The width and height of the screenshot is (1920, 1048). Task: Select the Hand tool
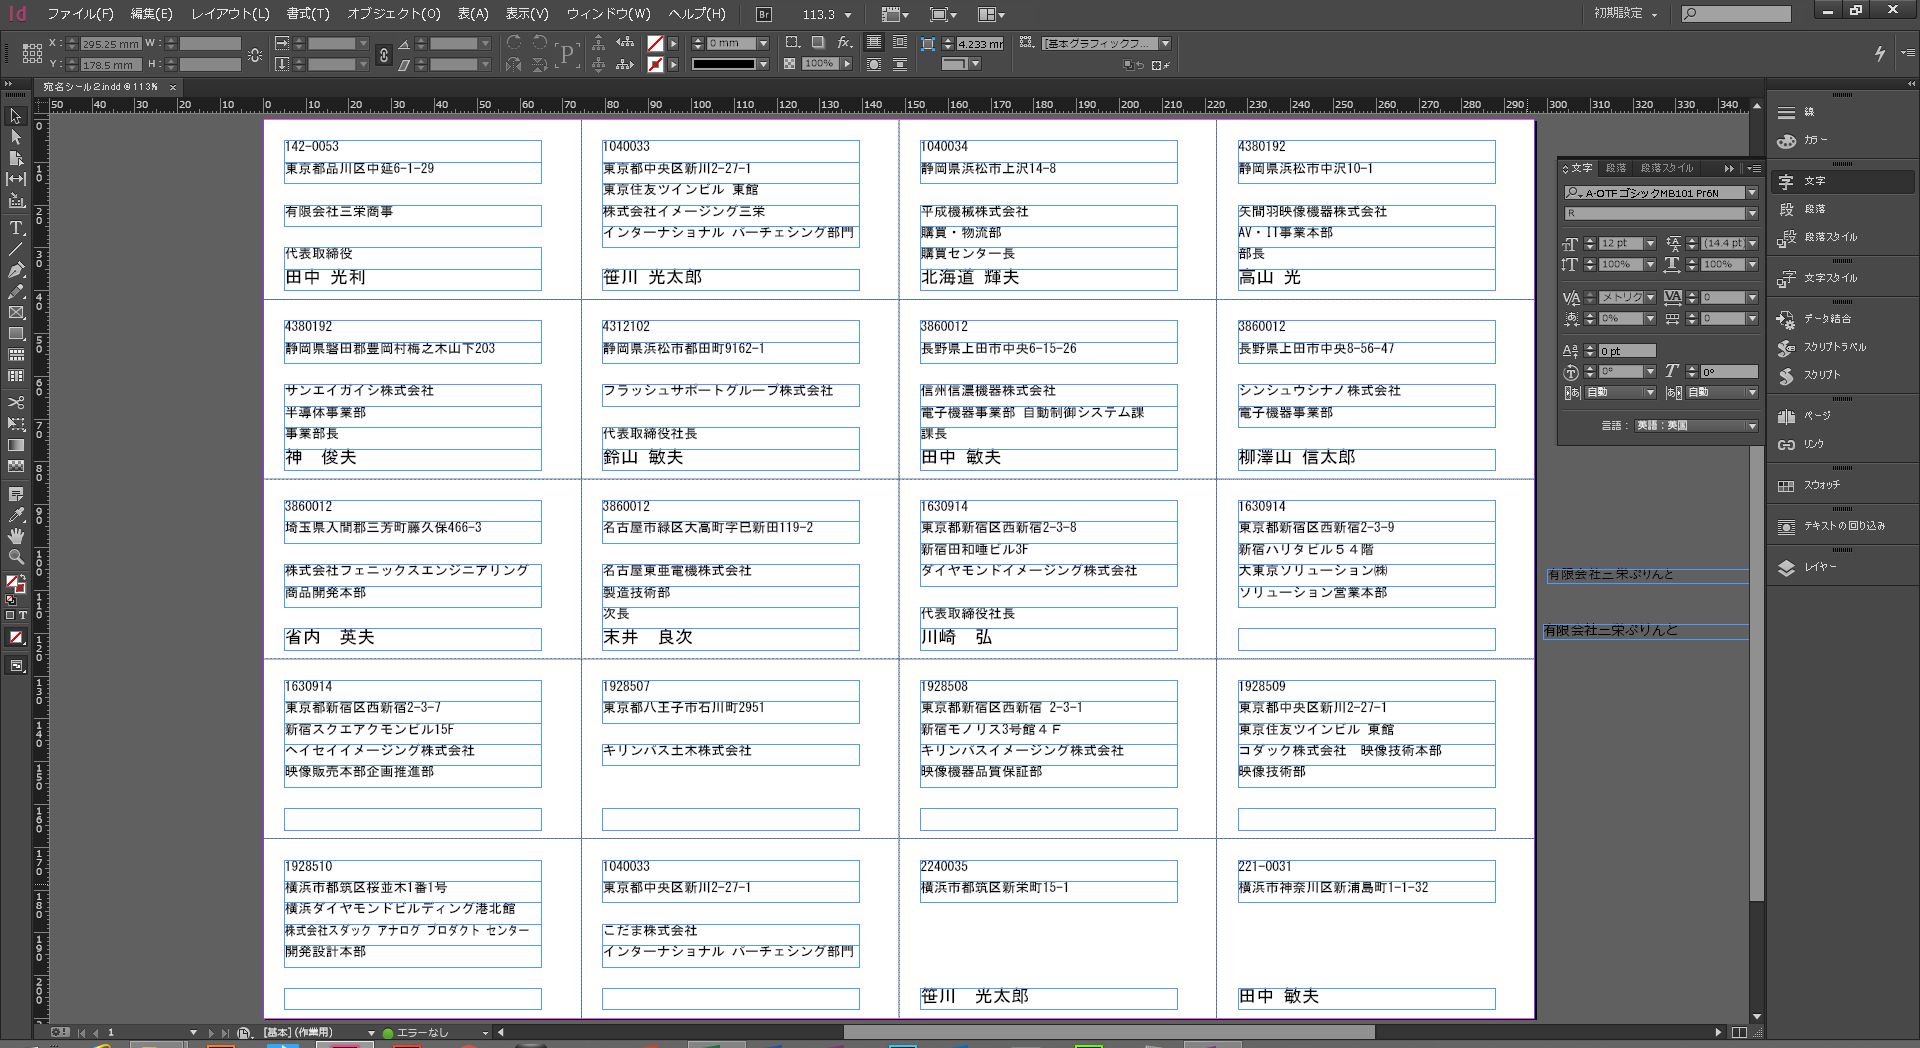[x=15, y=536]
